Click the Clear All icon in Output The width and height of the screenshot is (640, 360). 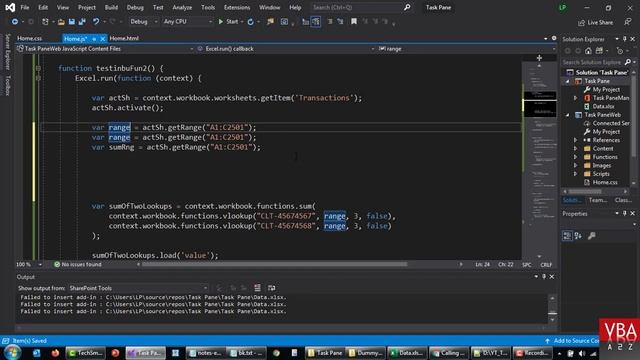pyautogui.click(x=257, y=288)
